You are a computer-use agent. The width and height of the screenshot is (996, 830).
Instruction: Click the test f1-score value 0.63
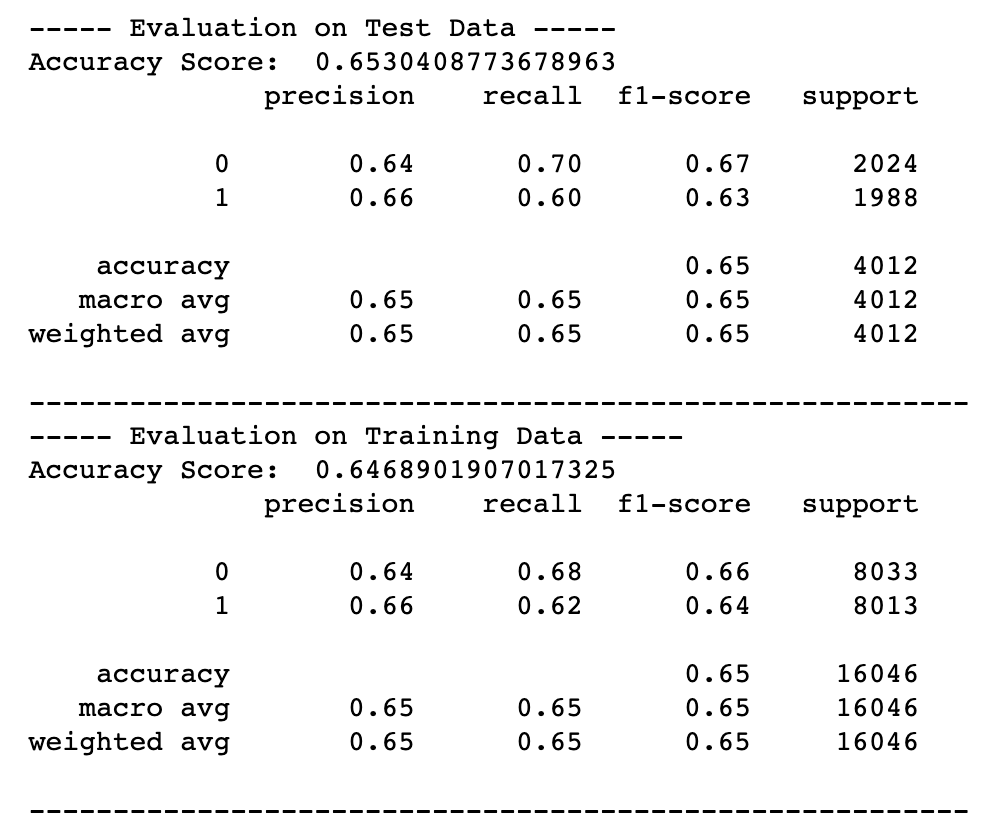717,199
